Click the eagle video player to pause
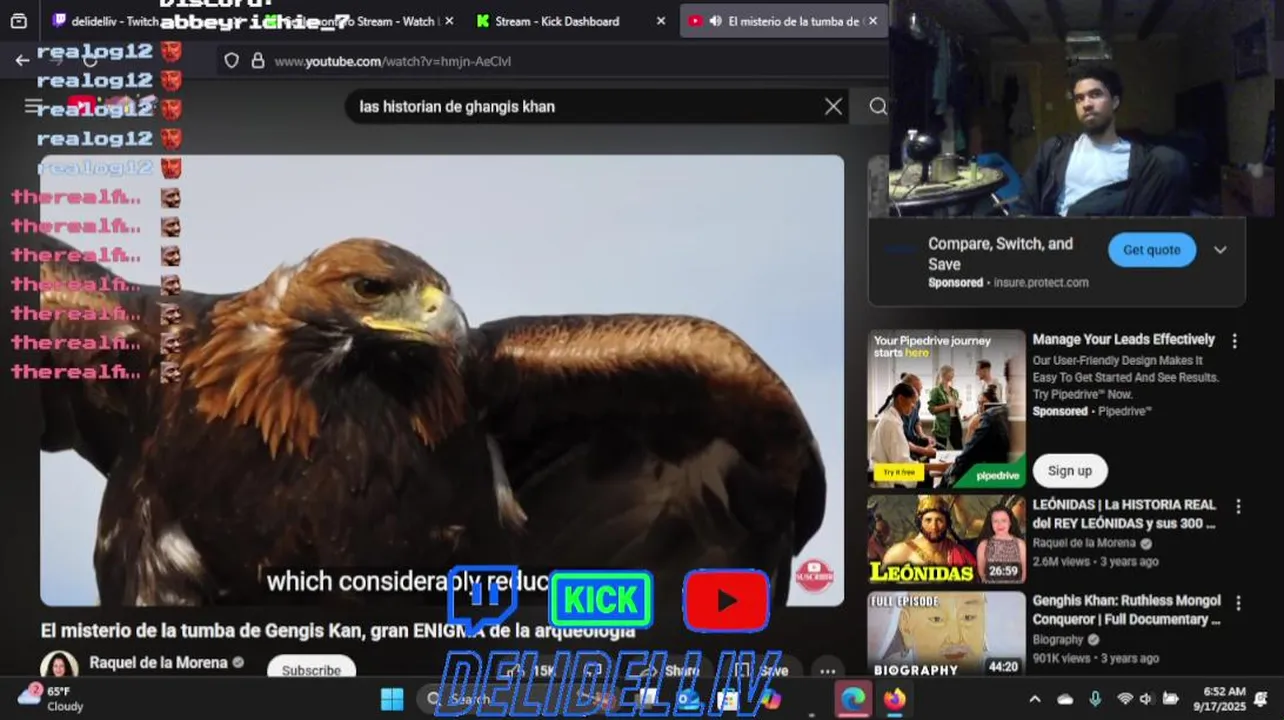 (x=442, y=380)
